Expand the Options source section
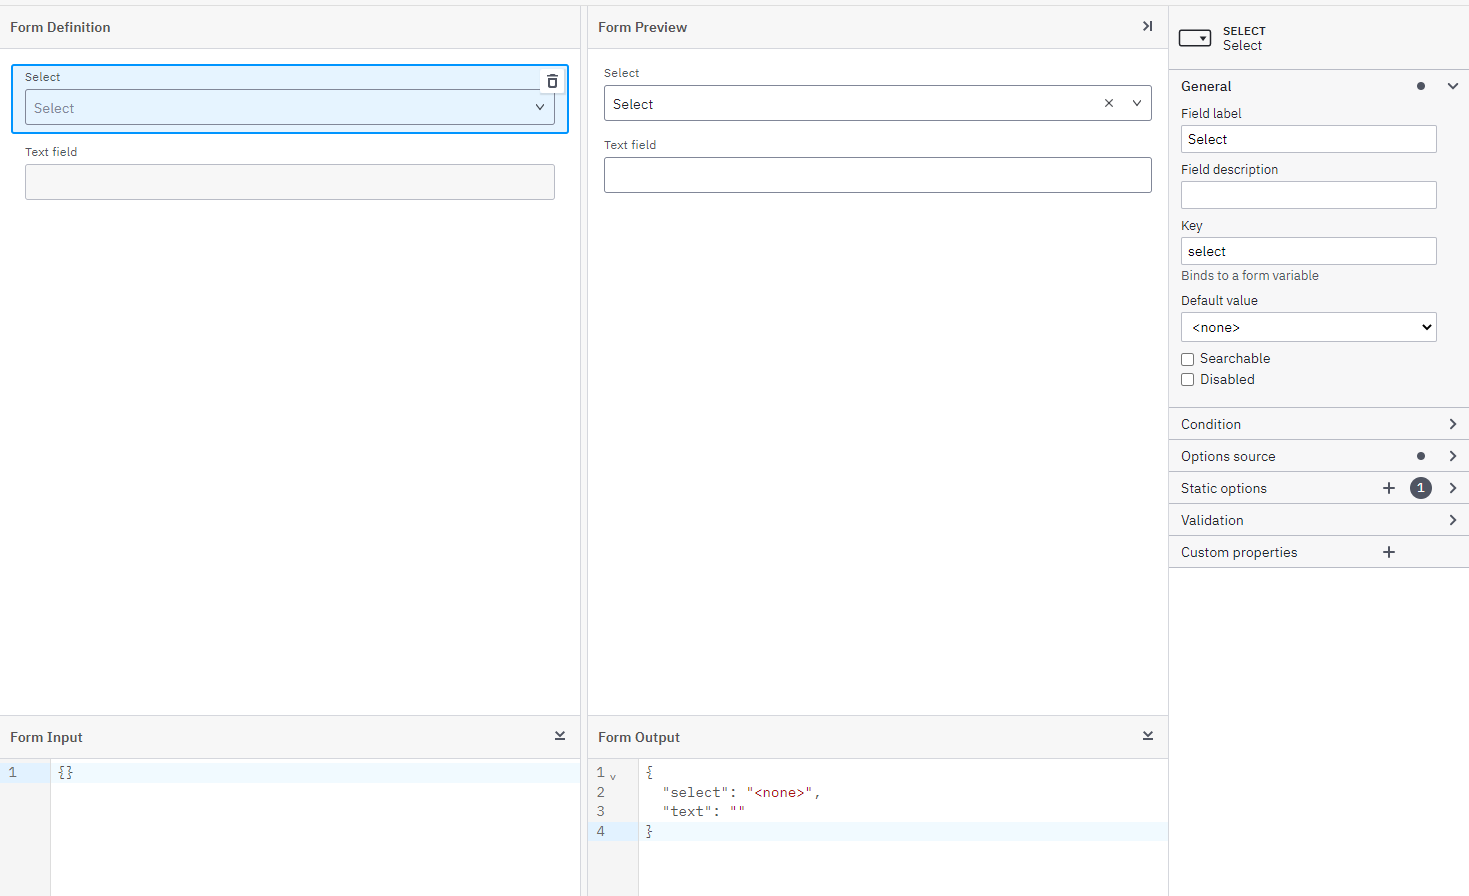 (1453, 455)
